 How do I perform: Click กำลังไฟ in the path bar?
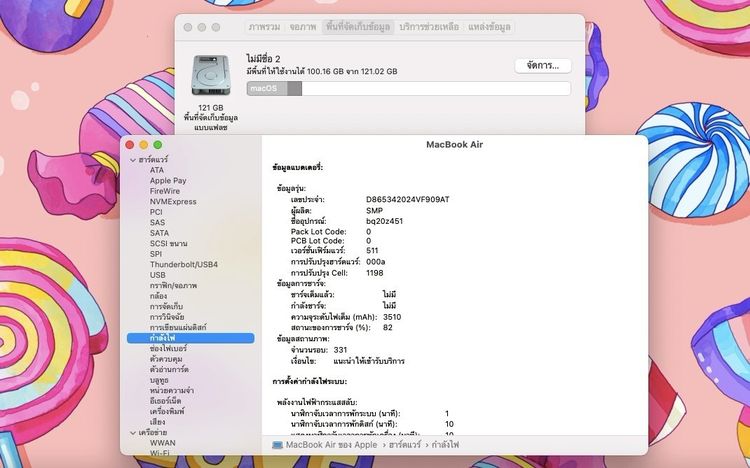pos(445,445)
